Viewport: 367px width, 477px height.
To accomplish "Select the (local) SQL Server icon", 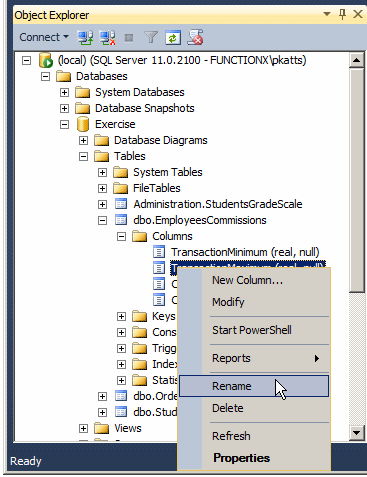I will tap(46, 60).
